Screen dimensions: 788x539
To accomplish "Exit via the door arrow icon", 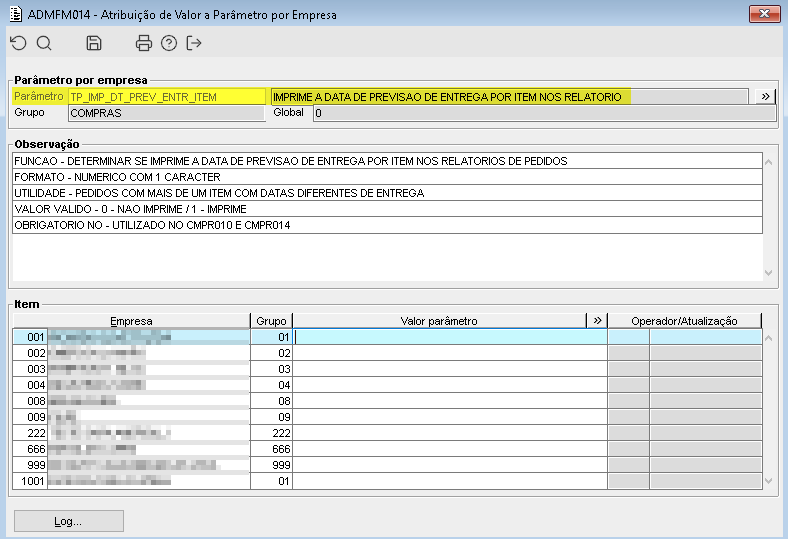I will pos(193,43).
